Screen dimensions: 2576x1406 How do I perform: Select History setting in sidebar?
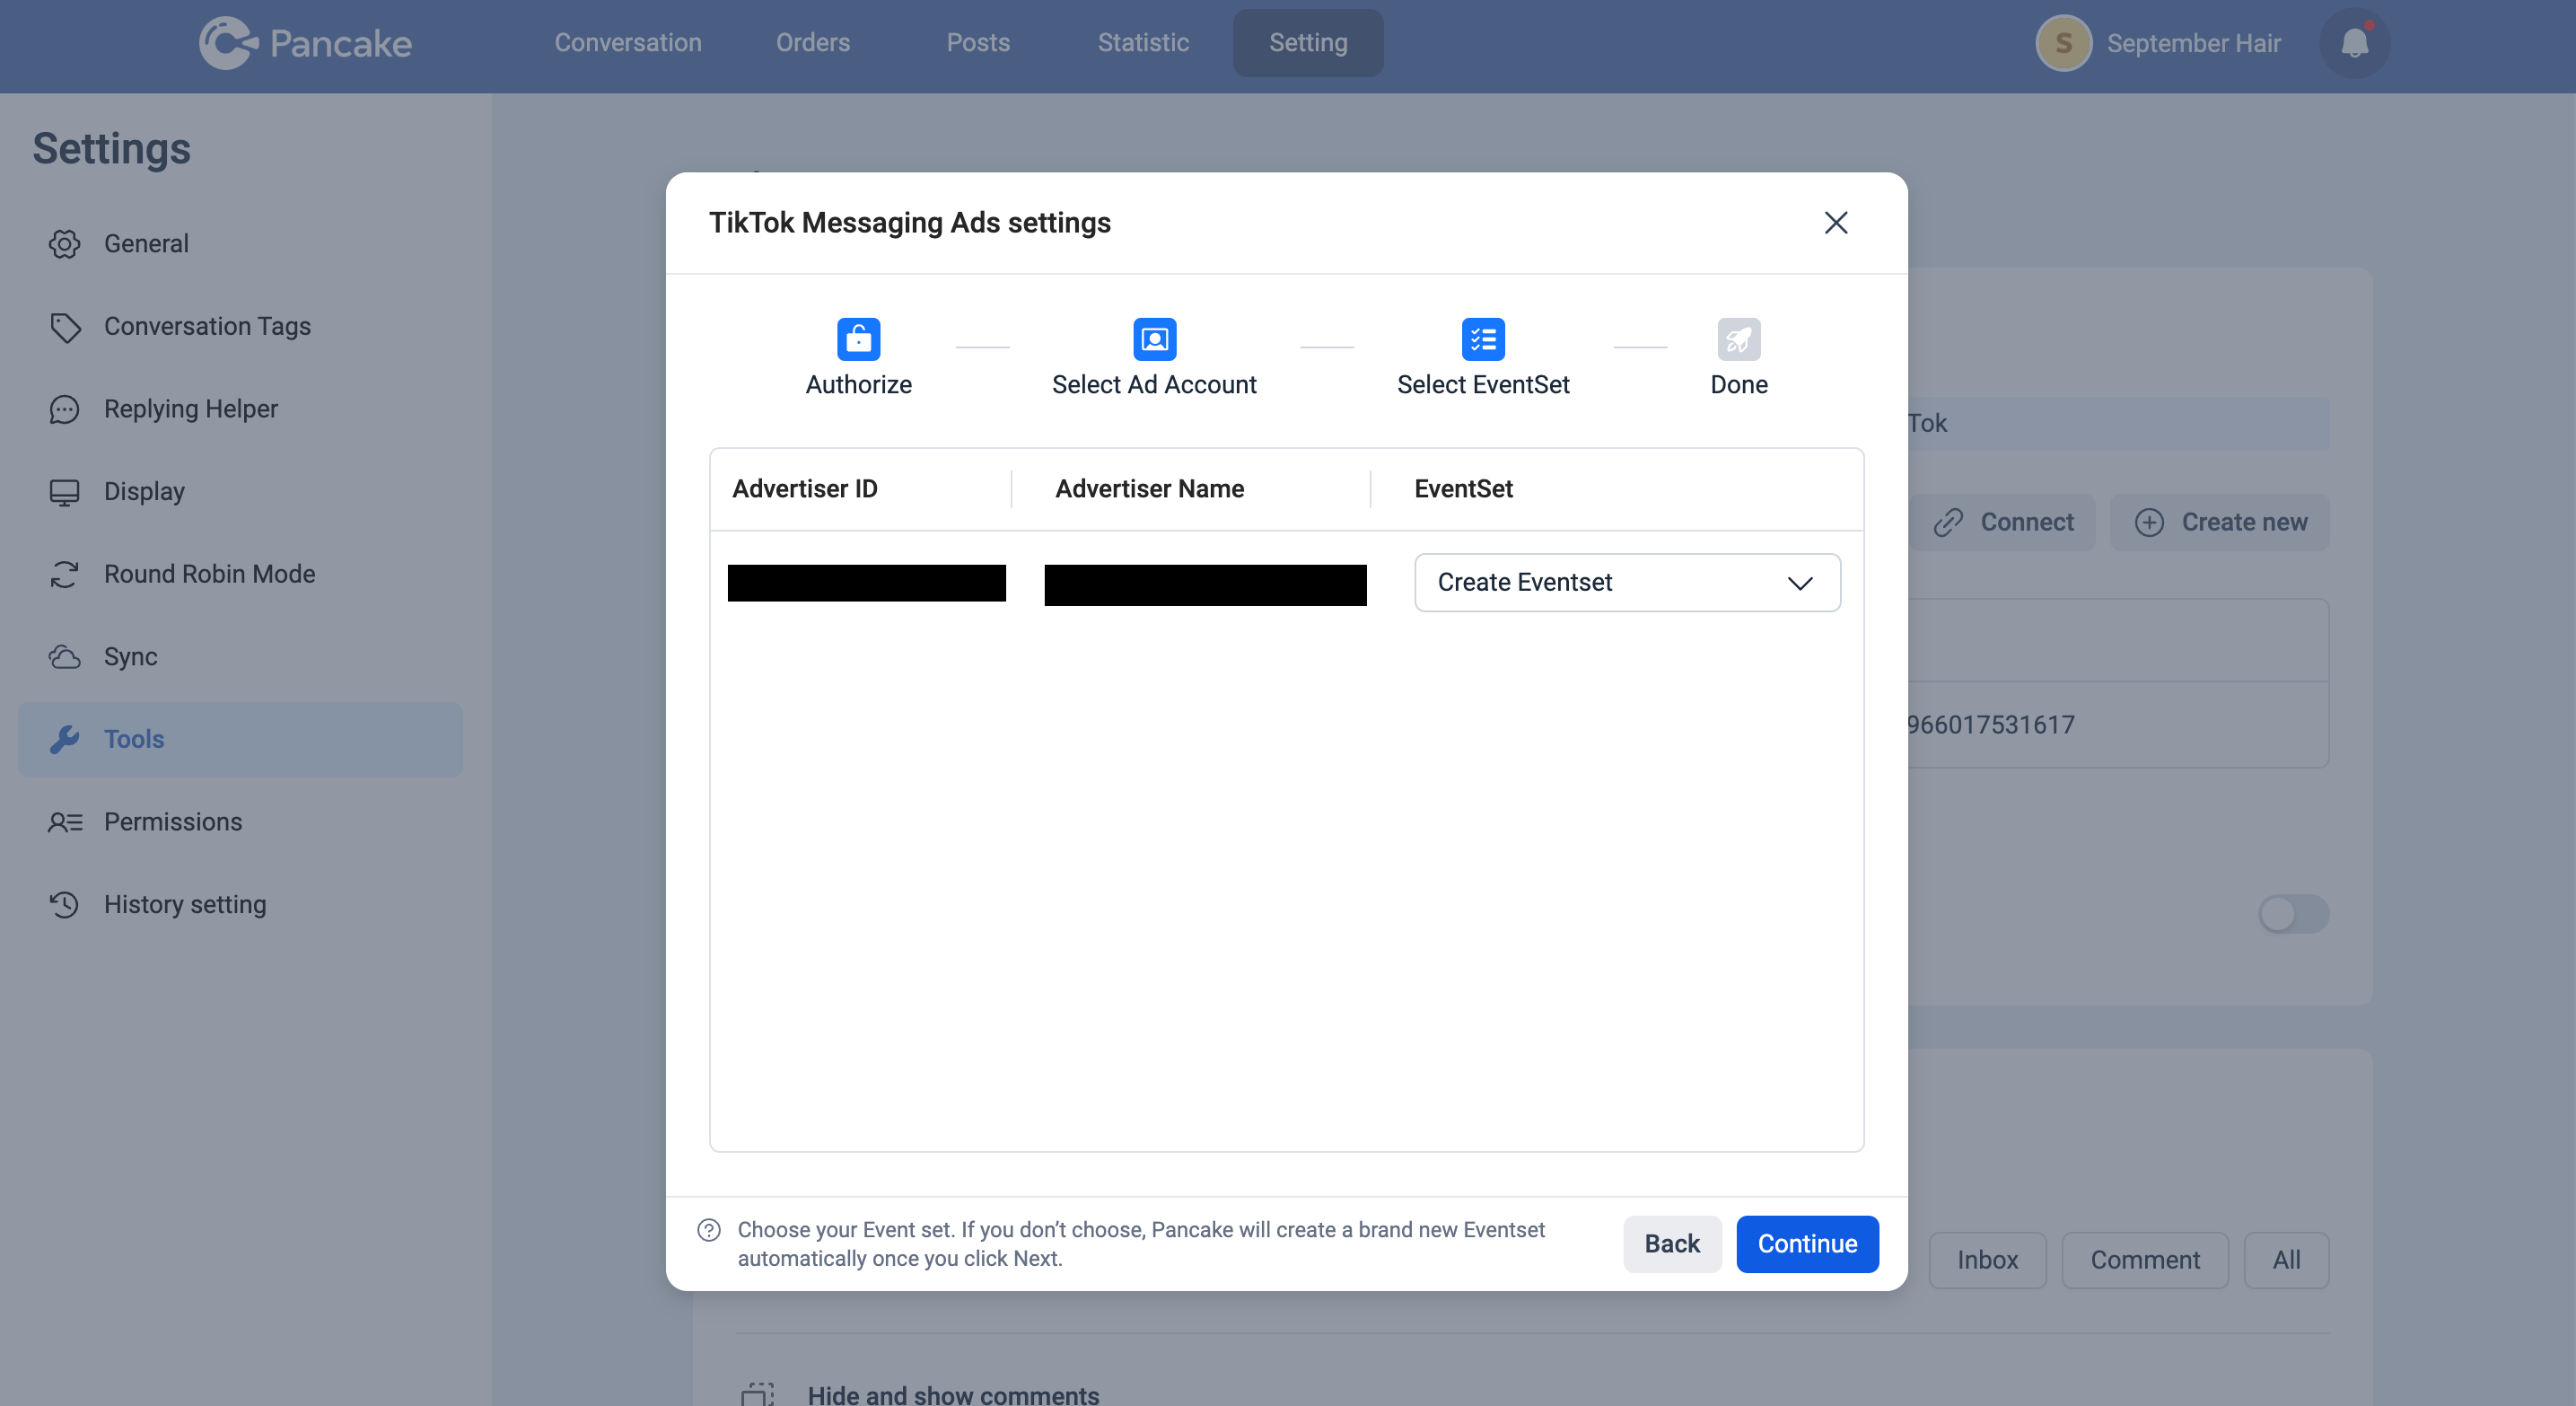click(240, 904)
